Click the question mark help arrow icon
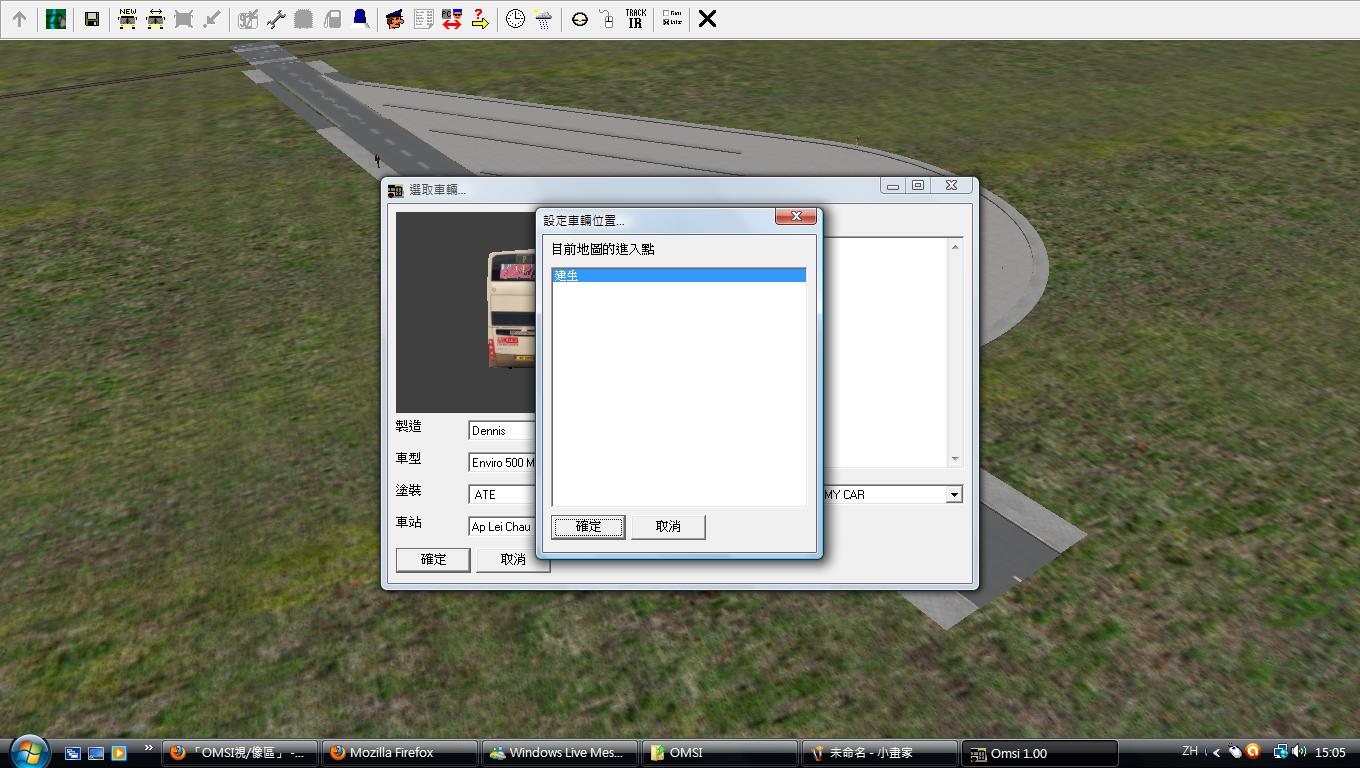The image size is (1360, 768). coord(479,19)
